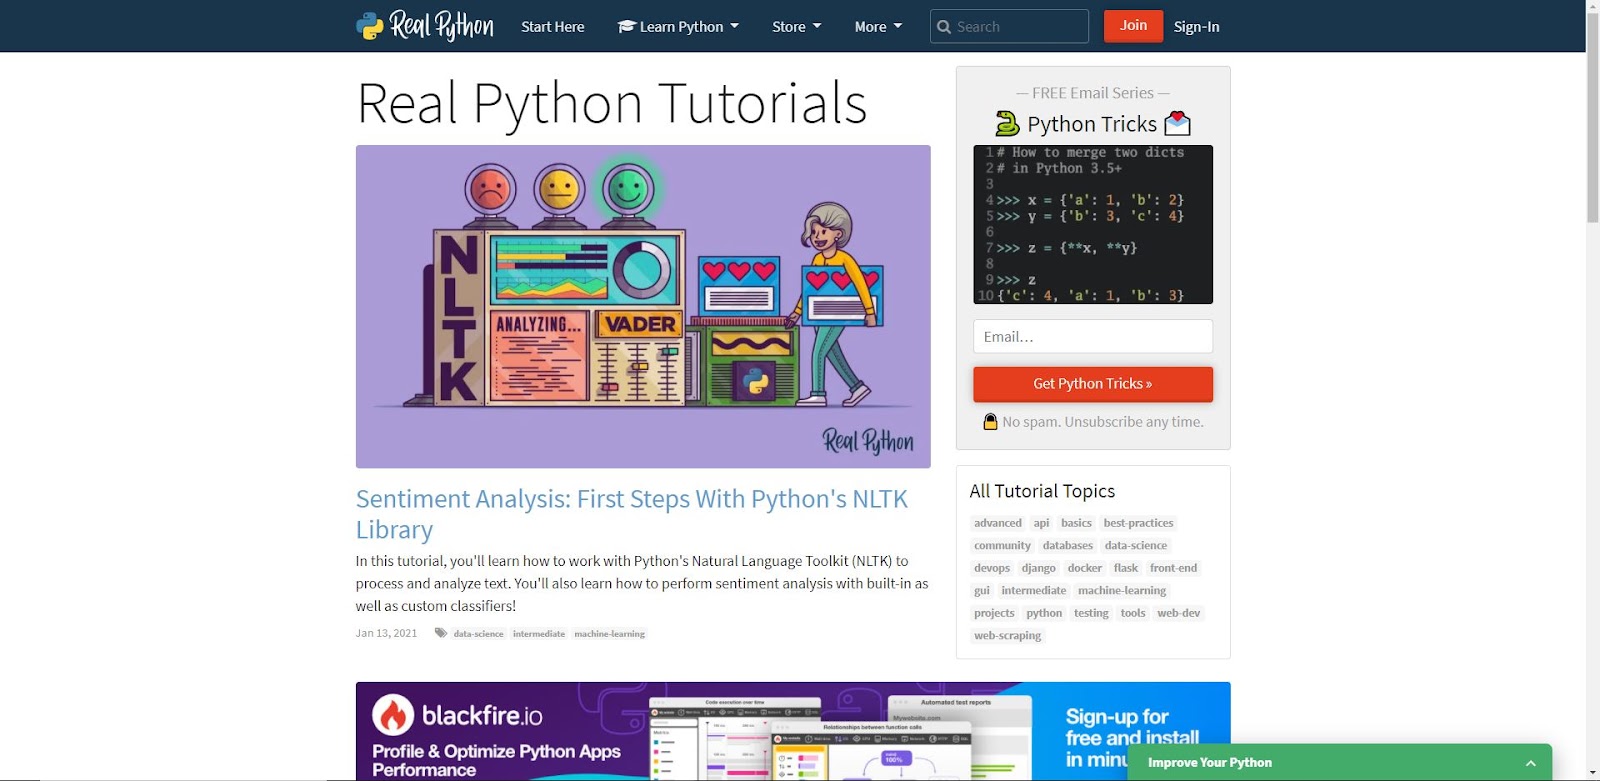Click the Join button

click(1133, 26)
